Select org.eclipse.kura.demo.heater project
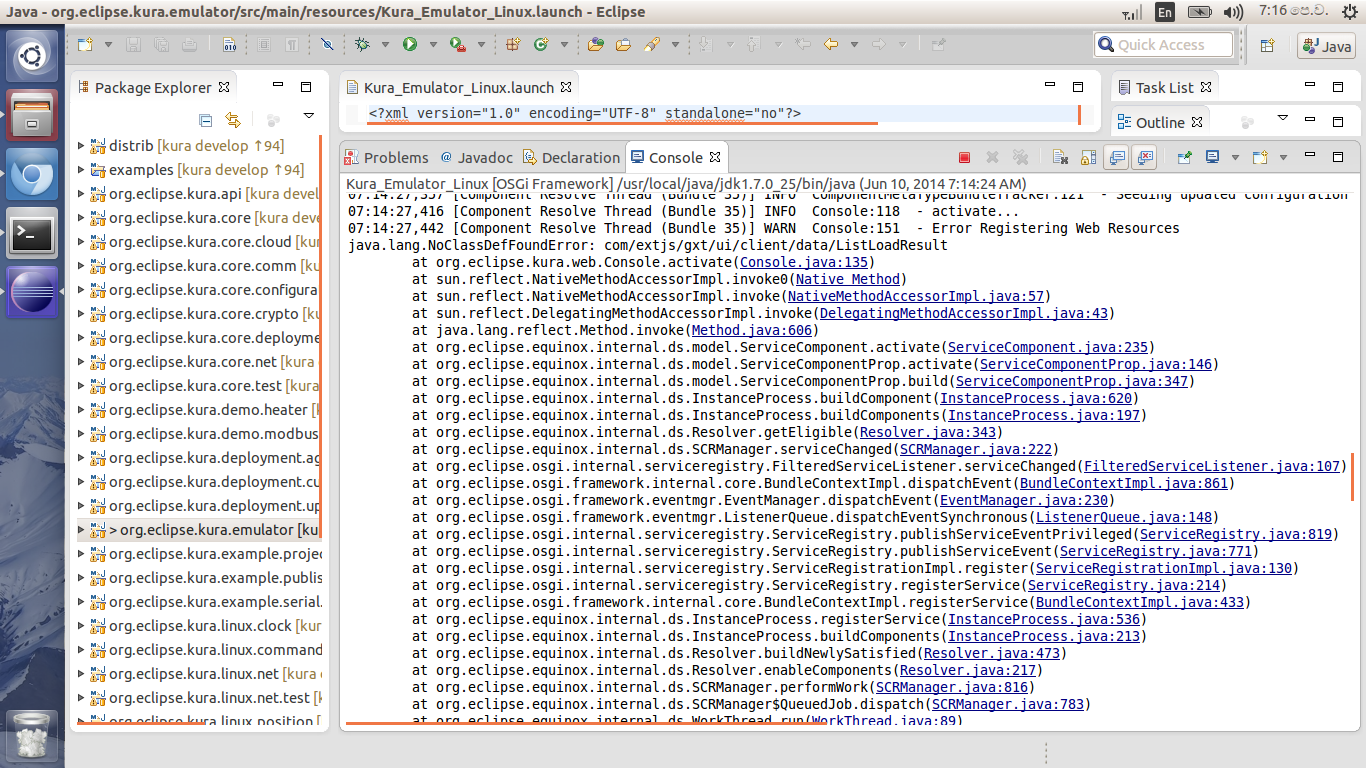The width and height of the screenshot is (1366, 768). (x=205, y=410)
